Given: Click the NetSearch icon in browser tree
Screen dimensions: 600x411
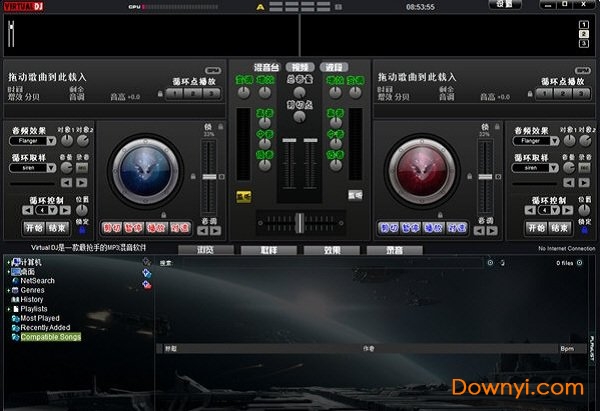Looking at the screenshot, I should [x=15, y=281].
